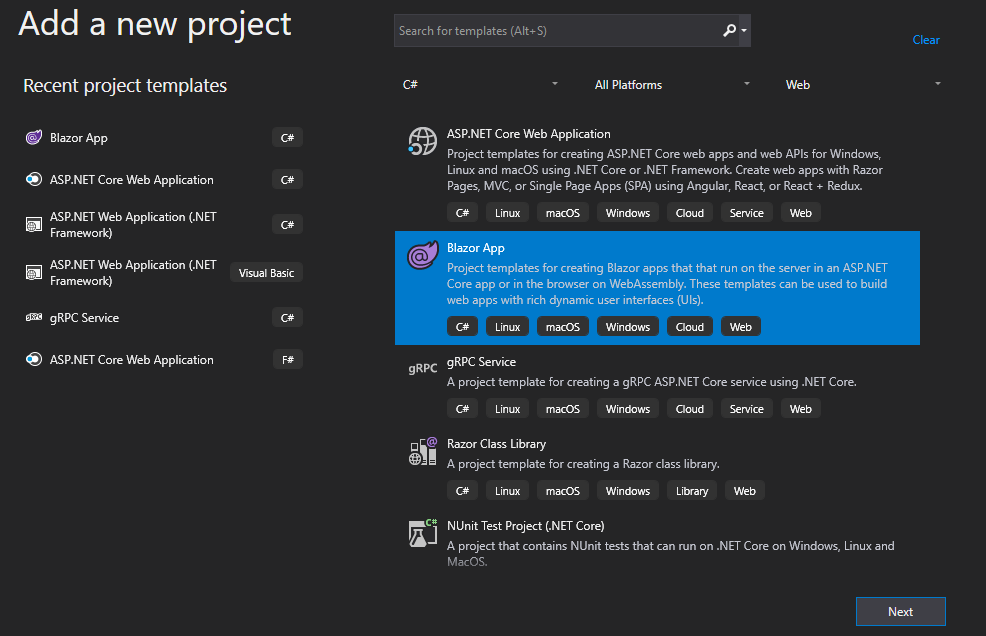Image resolution: width=986 pixels, height=636 pixels.
Task: Click the Visual Basic ASP.NET Web Application icon
Action: coord(34,273)
